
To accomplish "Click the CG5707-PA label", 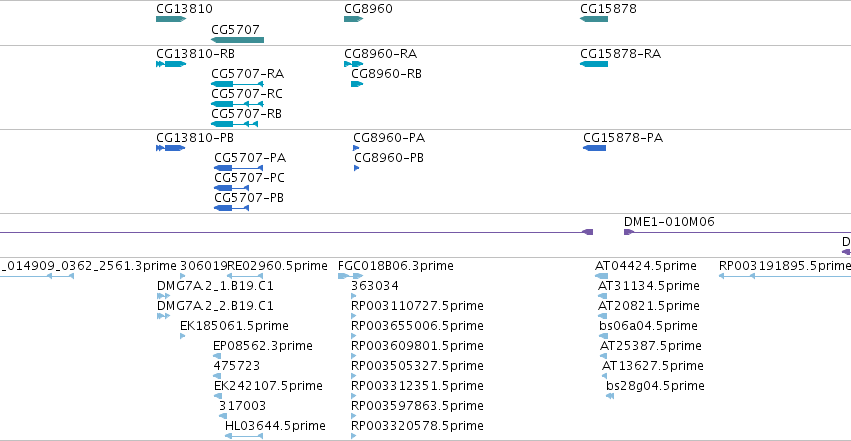I will pyautogui.click(x=250, y=158).
